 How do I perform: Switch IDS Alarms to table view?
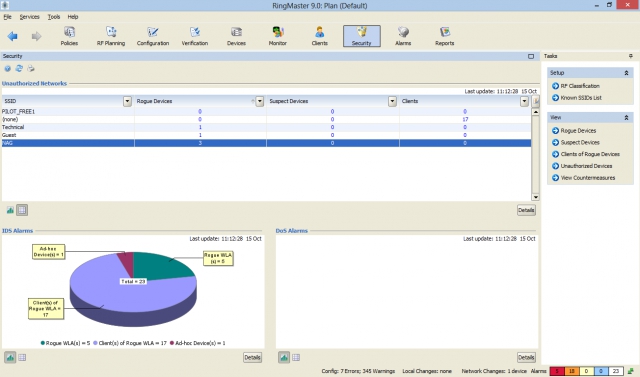(22, 357)
